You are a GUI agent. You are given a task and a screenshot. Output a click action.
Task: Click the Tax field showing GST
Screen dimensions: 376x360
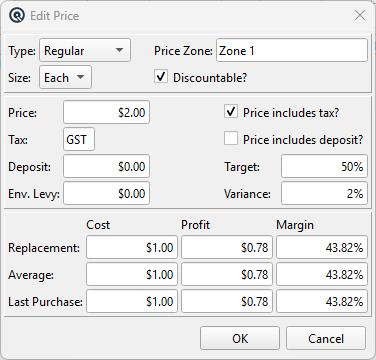click(79, 139)
